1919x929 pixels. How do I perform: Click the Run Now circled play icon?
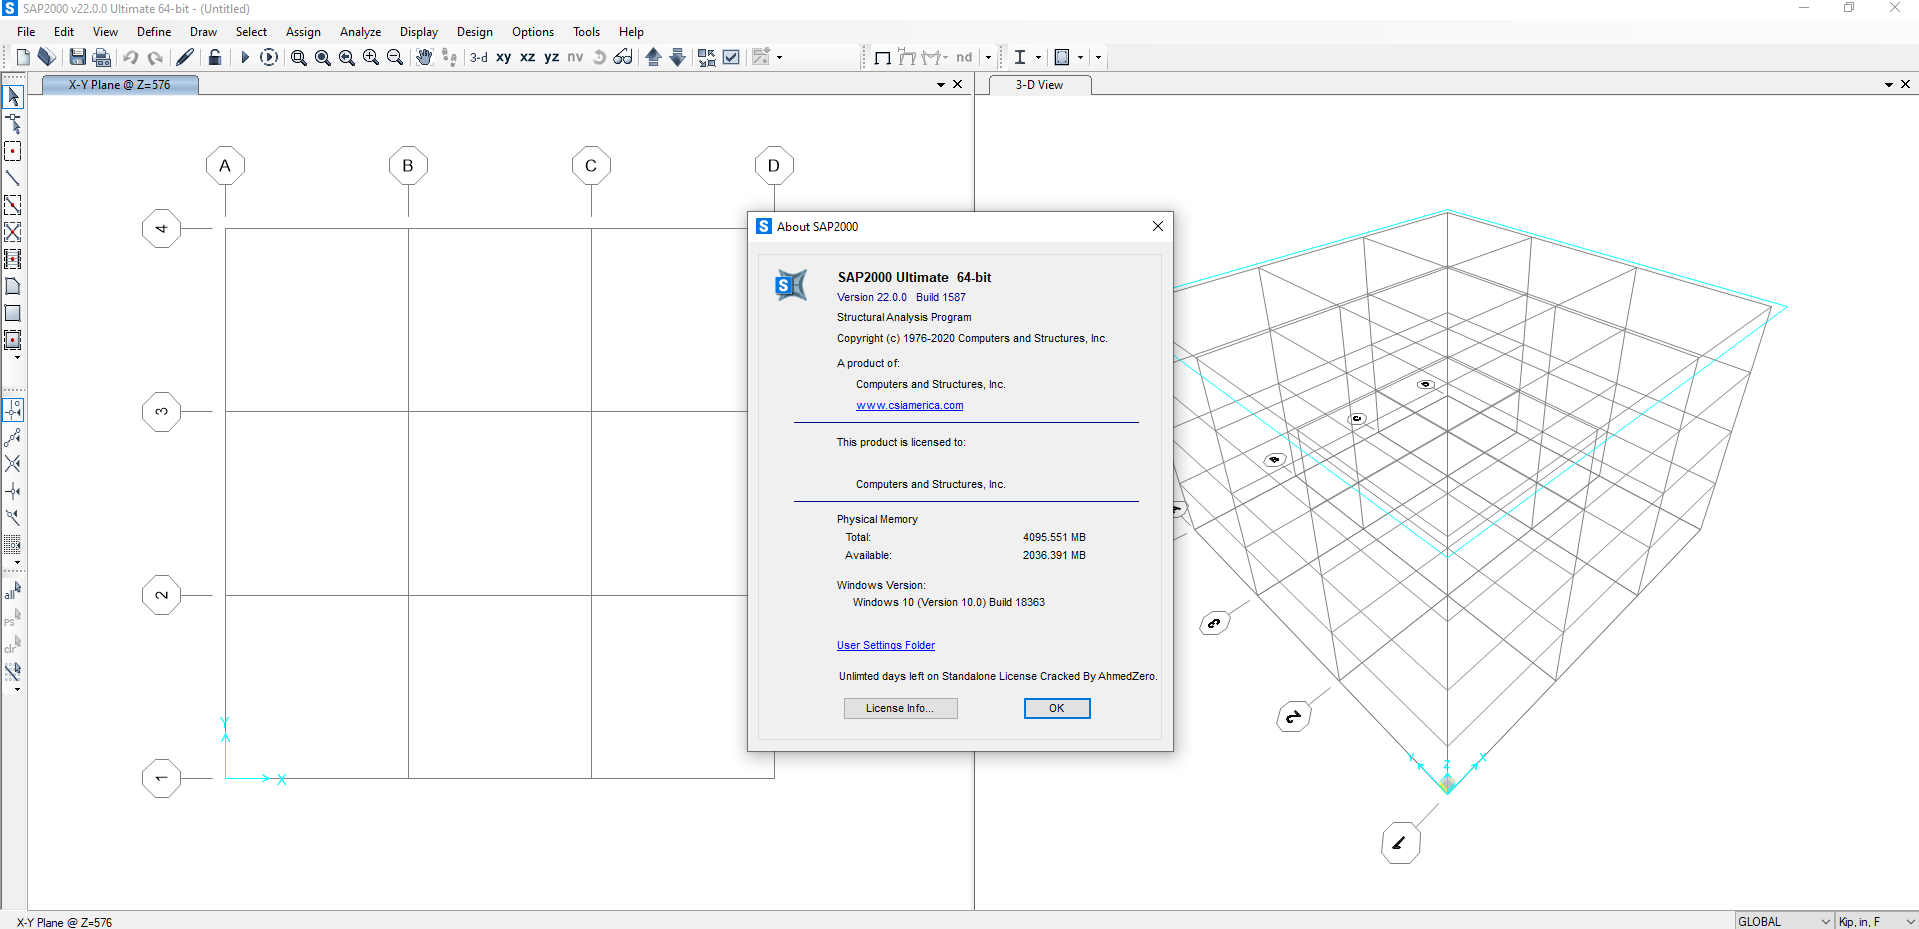coord(269,57)
